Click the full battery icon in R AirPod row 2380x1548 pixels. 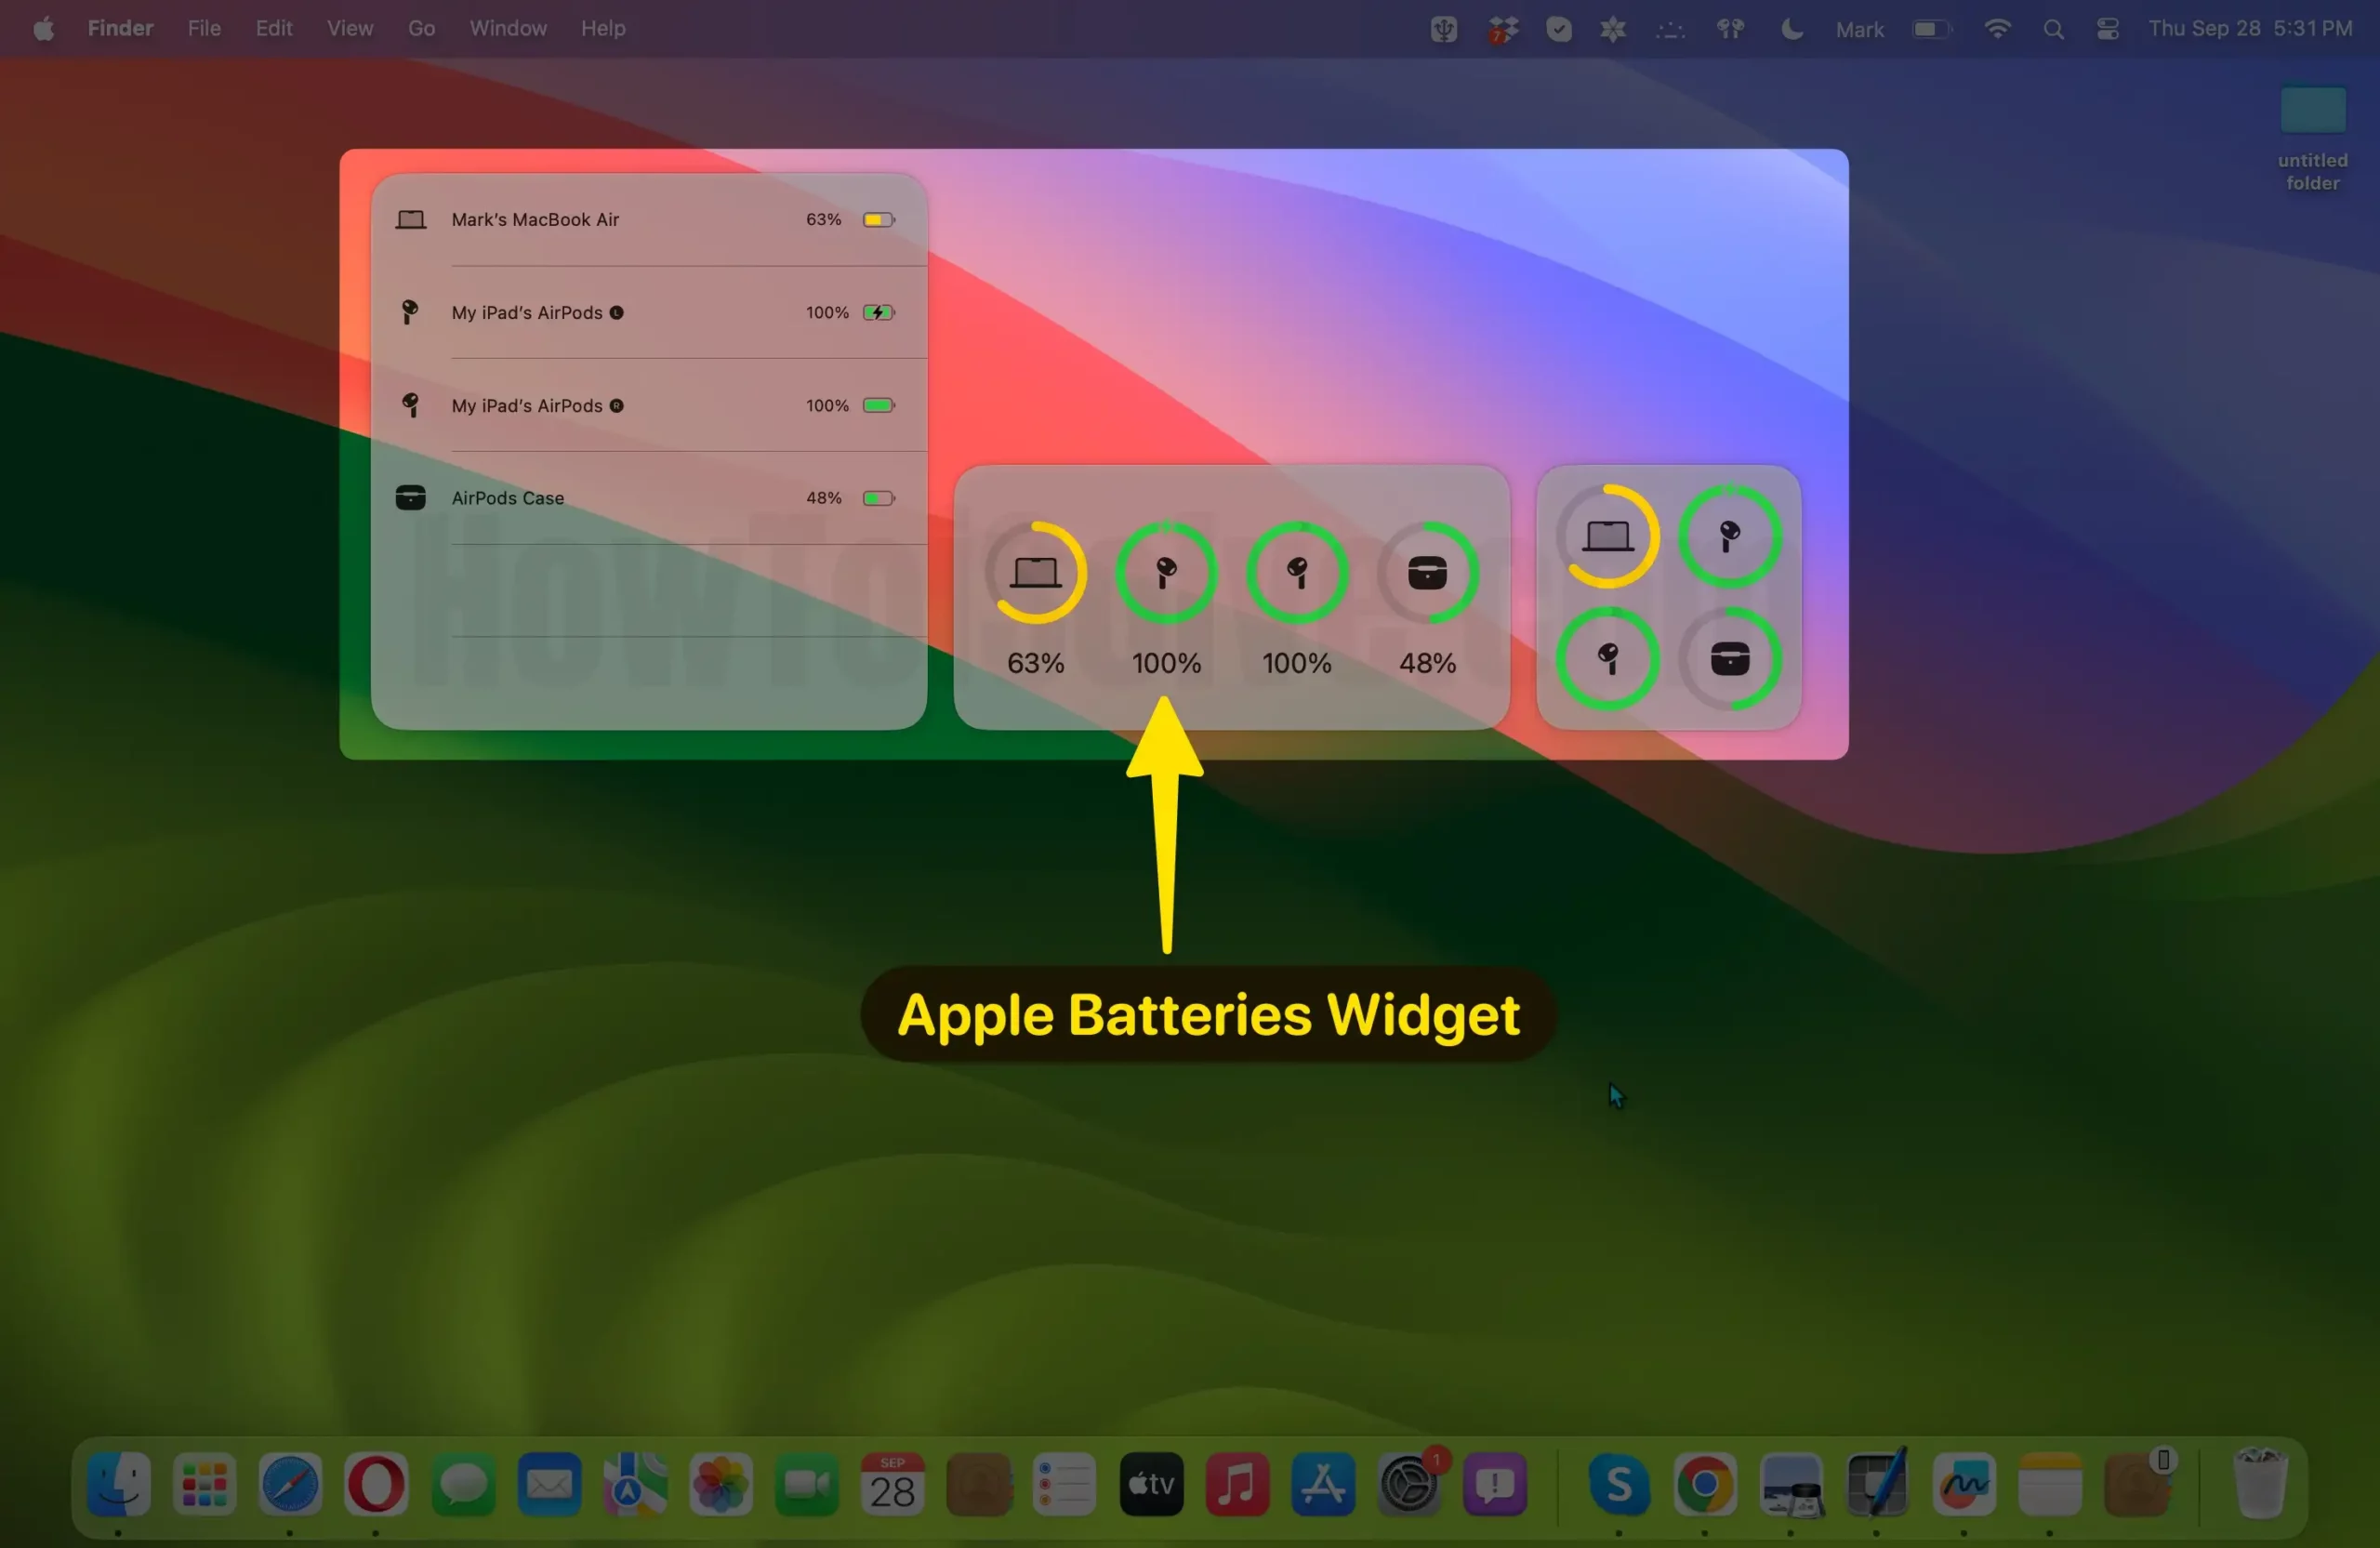point(879,405)
